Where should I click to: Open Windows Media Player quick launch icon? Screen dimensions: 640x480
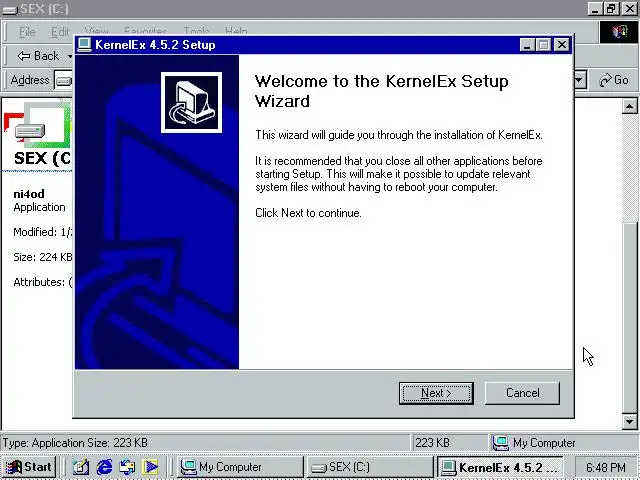tap(150, 467)
